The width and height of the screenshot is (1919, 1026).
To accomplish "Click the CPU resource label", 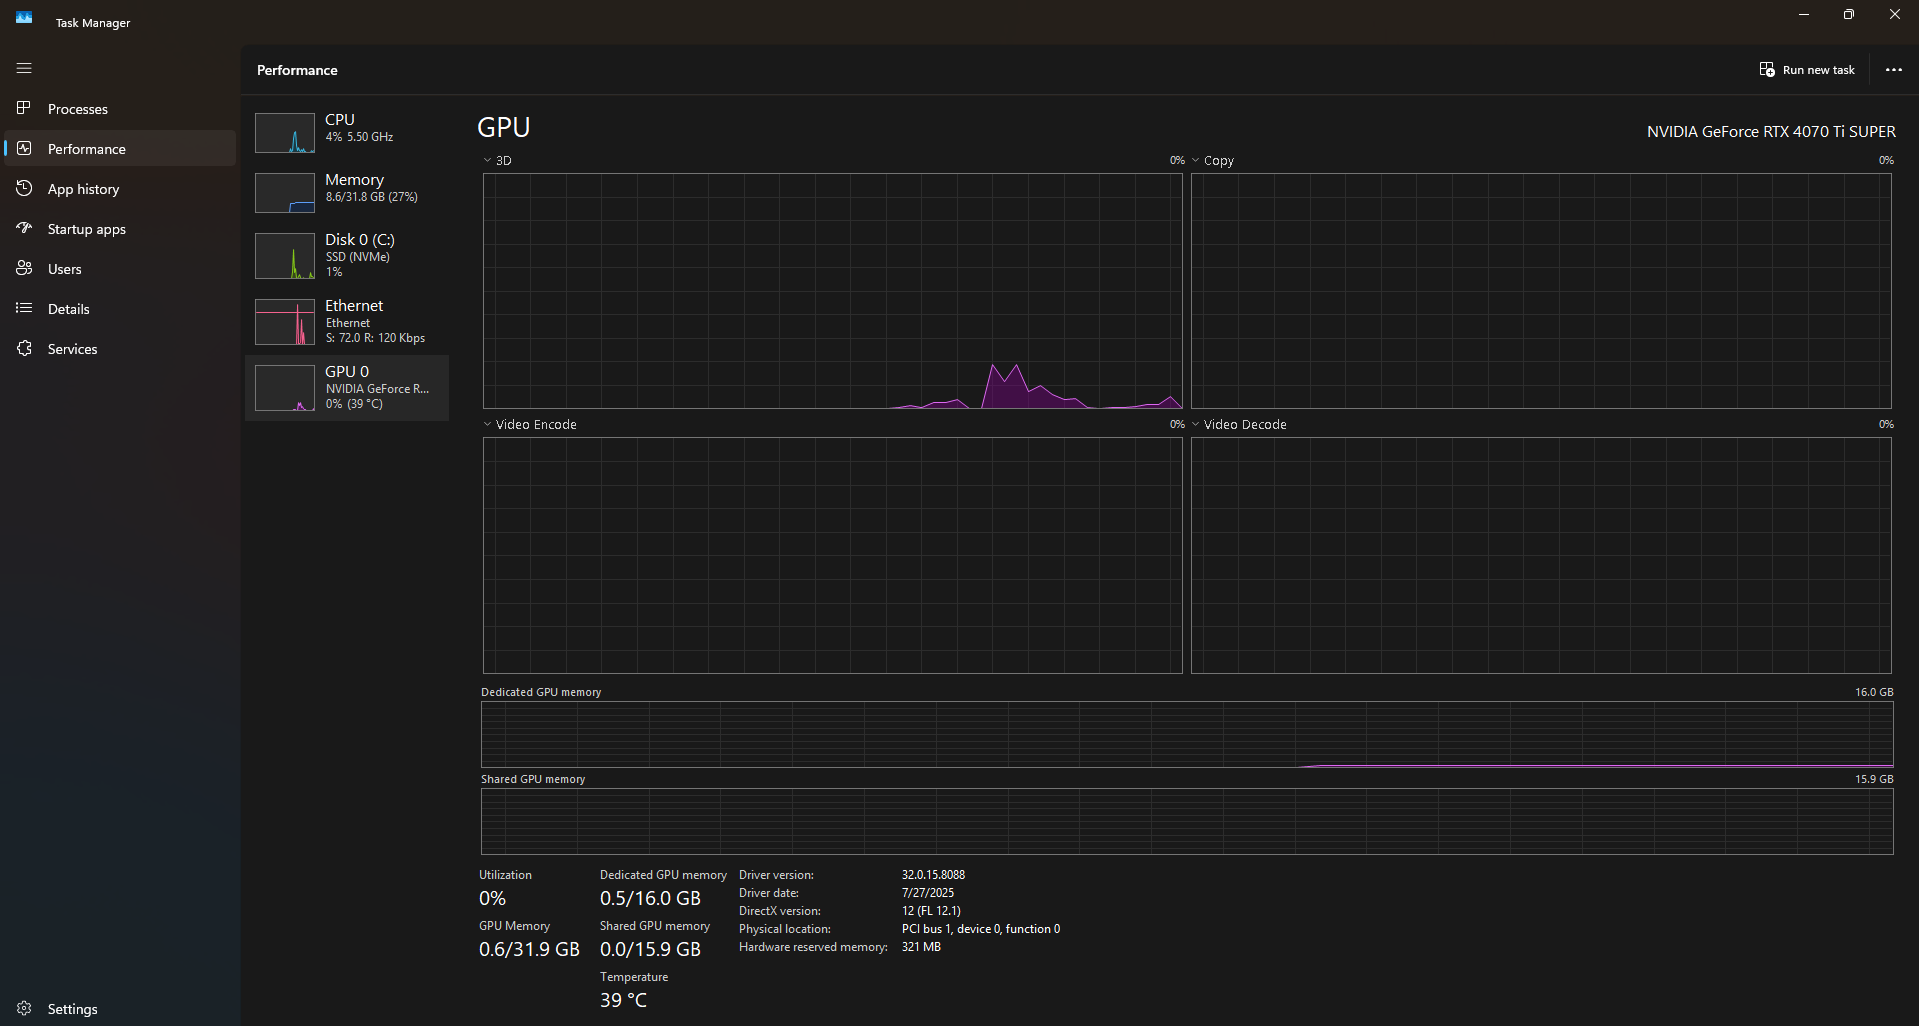I will (340, 119).
